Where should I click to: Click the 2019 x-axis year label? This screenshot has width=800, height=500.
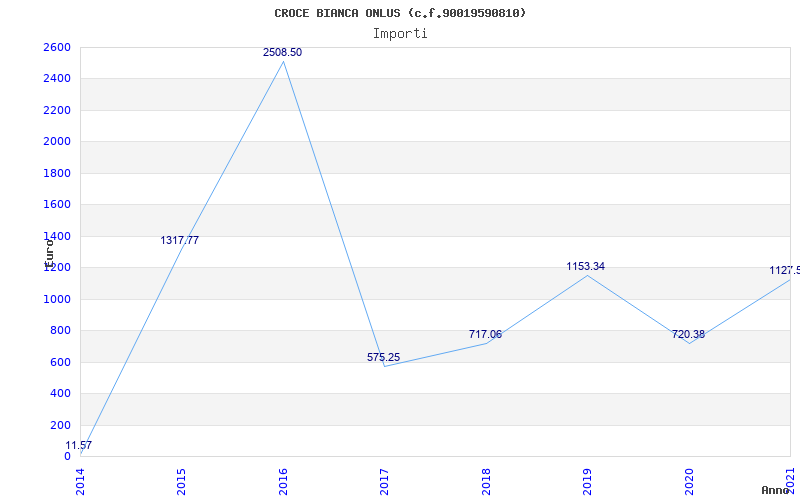[587, 482]
